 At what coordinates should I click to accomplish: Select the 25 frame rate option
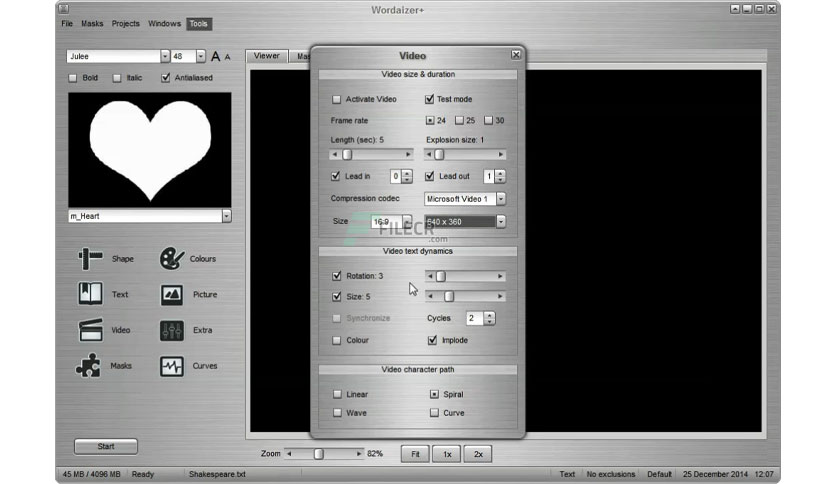459,120
